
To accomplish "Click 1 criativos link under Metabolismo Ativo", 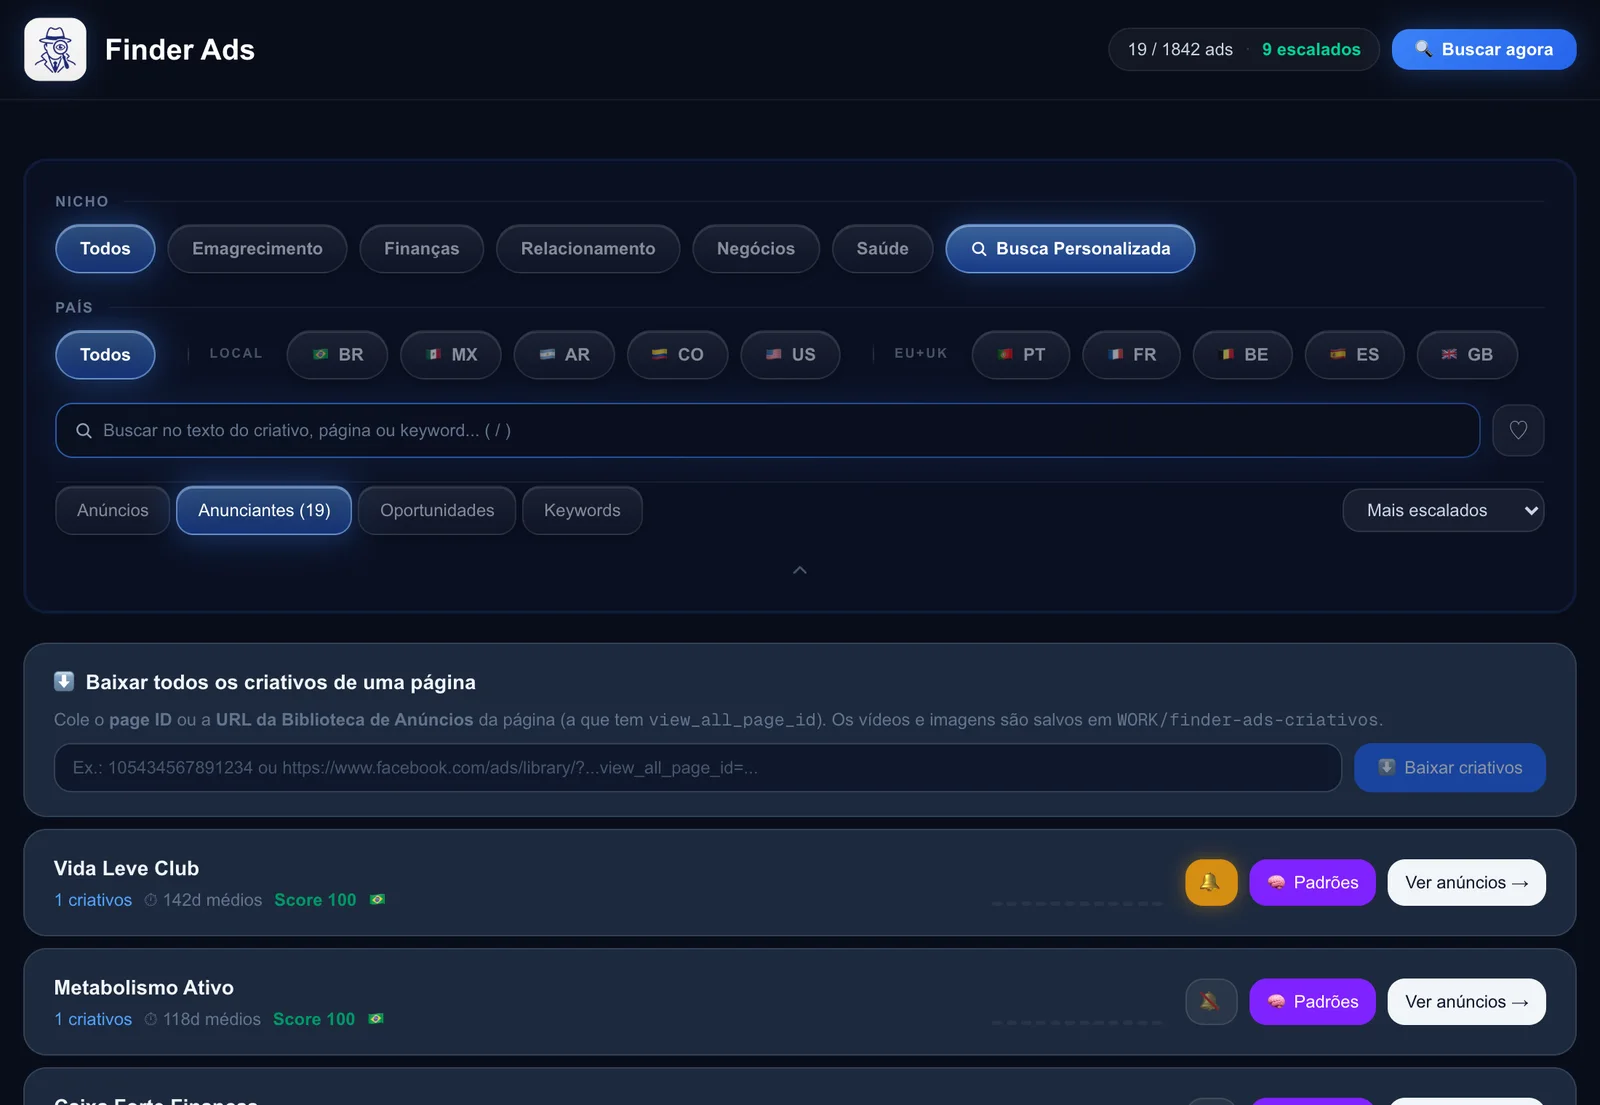I will tap(93, 1019).
